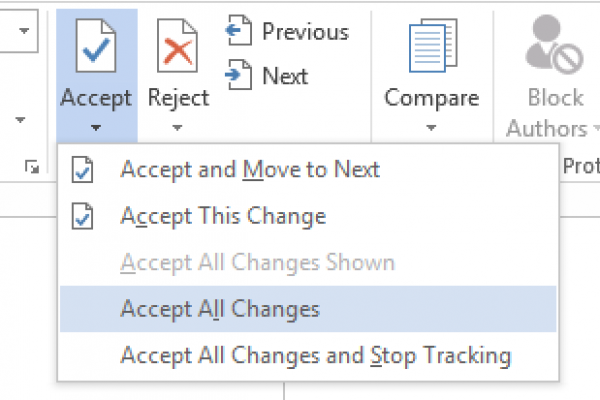Choose Accept All Changes and Stop Tracking
Viewport: 600px width, 400px height.
pos(315,355)
